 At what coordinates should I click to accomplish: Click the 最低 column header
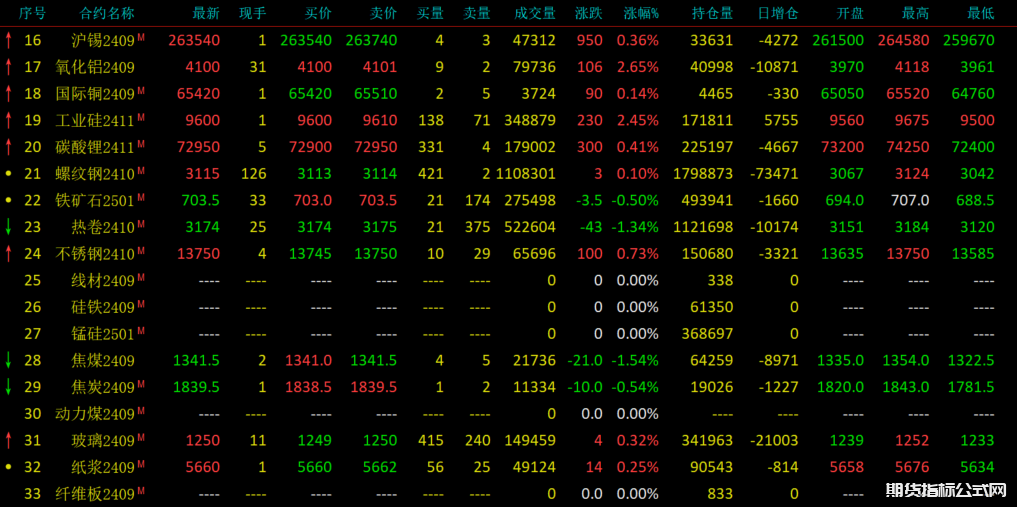click(x=980, y=13)
